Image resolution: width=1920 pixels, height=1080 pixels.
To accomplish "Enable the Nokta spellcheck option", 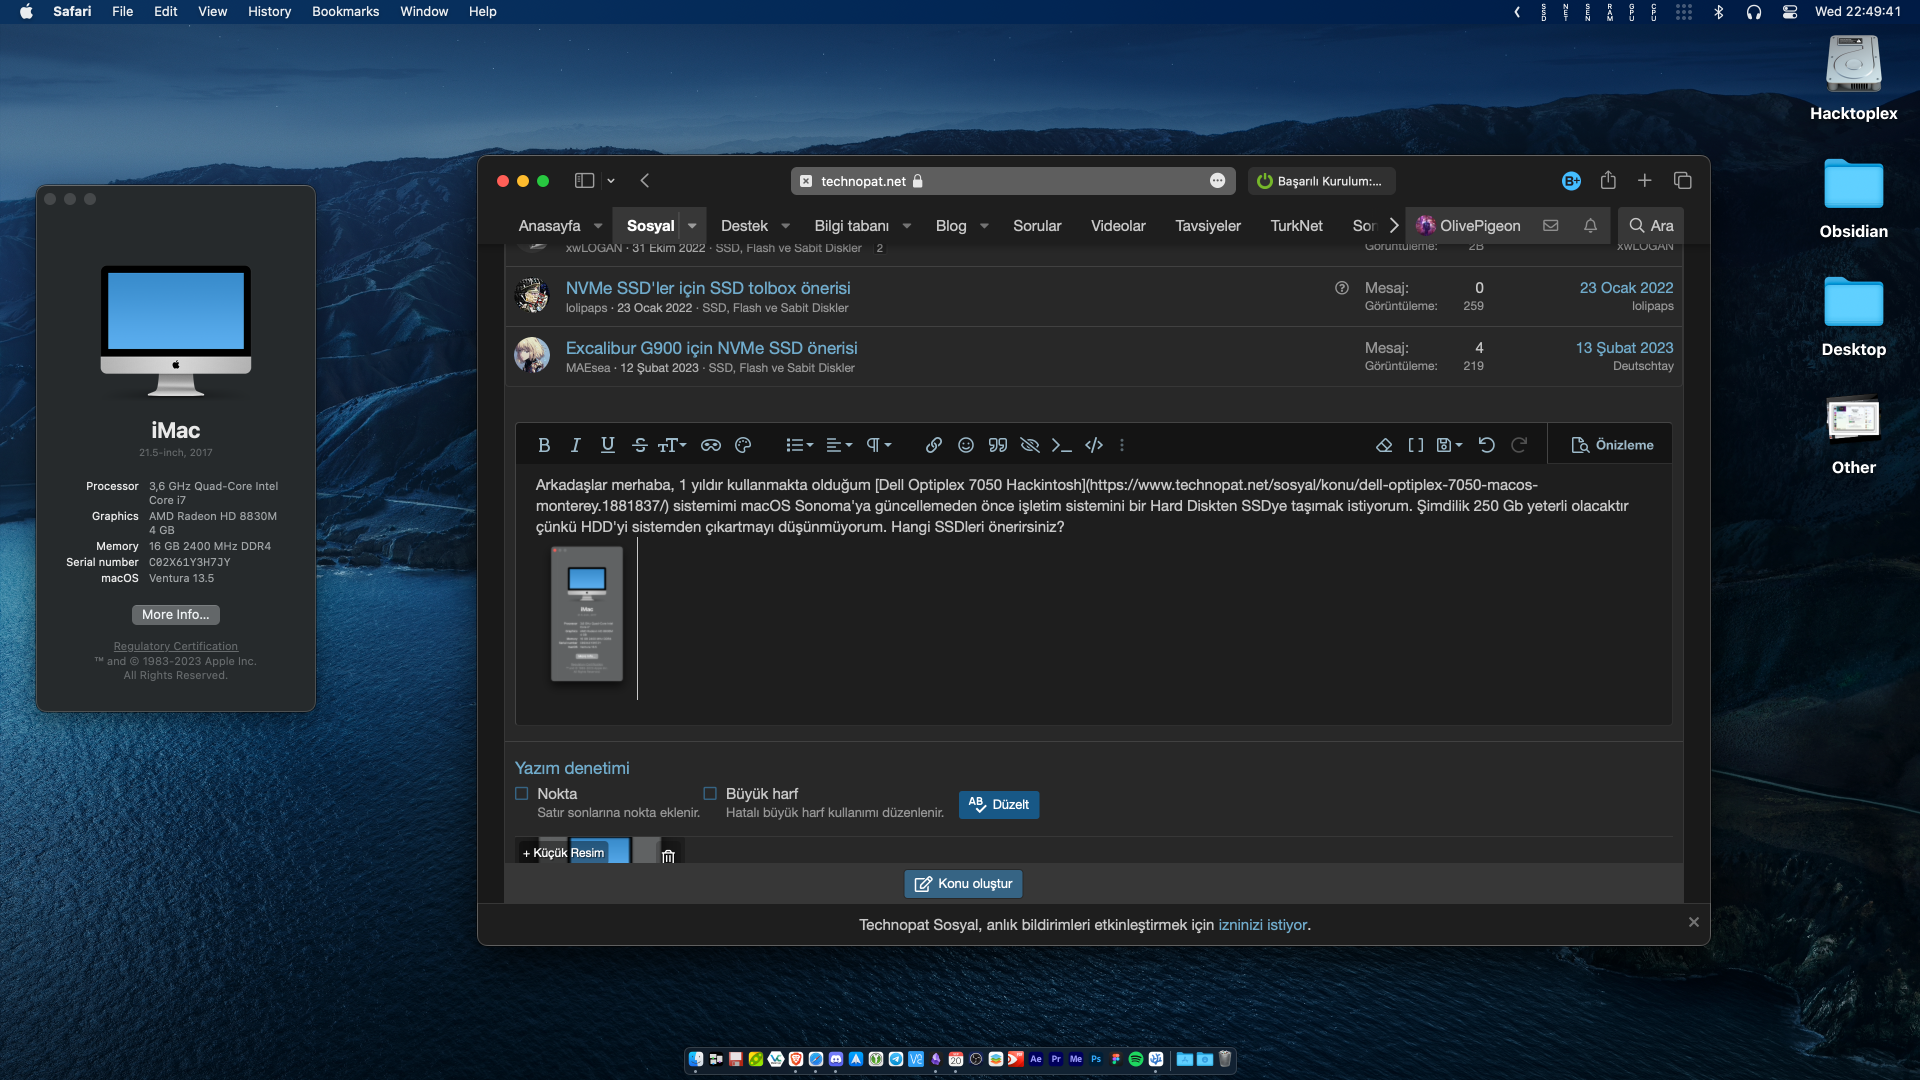I will [x=521, y=793].
